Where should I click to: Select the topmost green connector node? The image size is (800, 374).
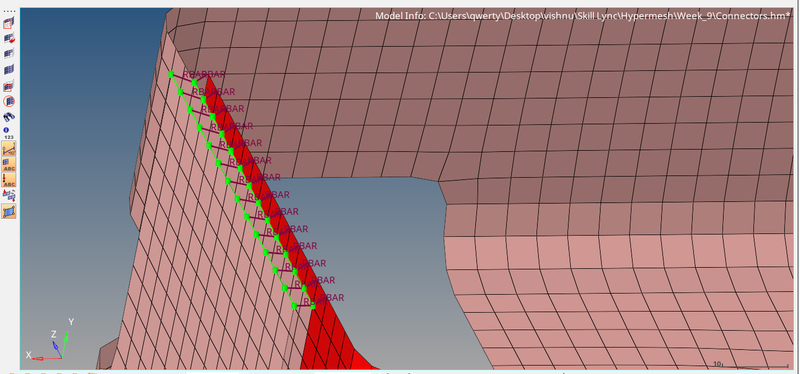pyautogui.click(x=171, y=74)
